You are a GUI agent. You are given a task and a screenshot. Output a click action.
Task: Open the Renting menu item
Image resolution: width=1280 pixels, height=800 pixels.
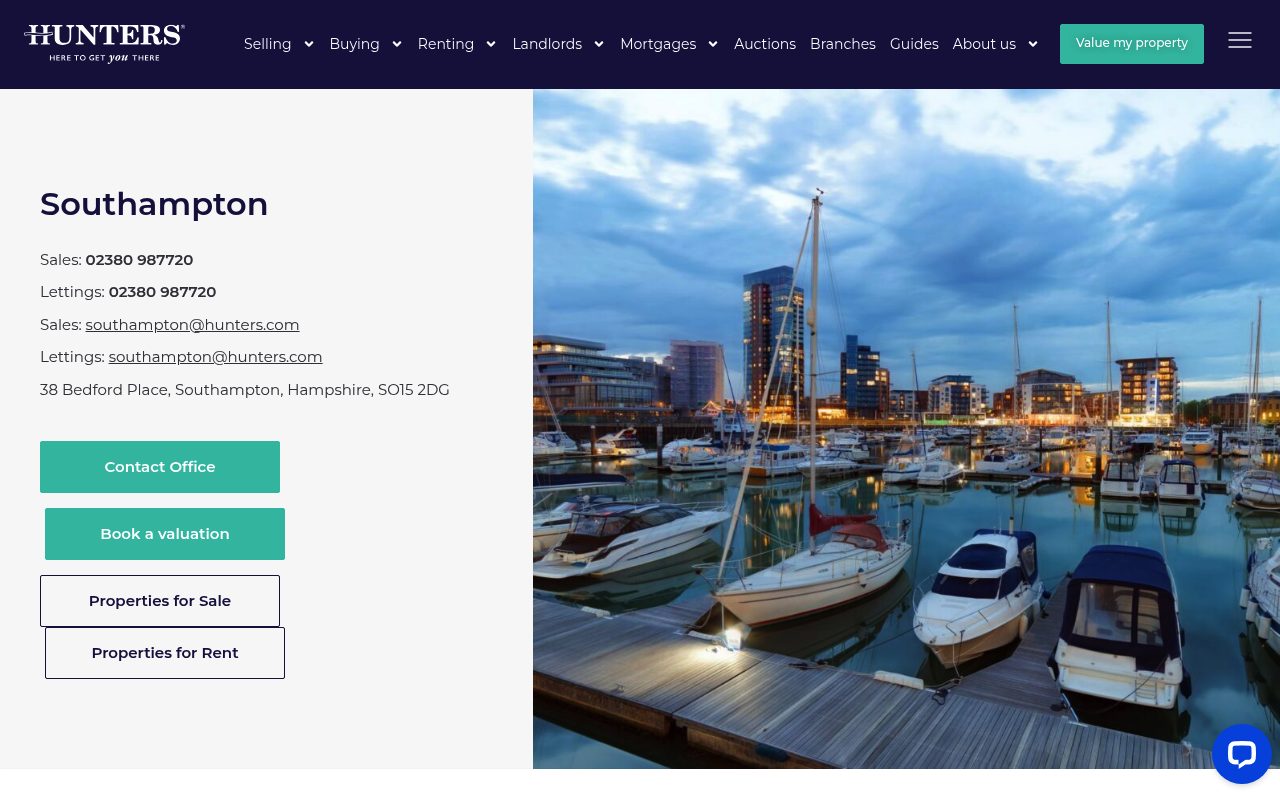446,44
